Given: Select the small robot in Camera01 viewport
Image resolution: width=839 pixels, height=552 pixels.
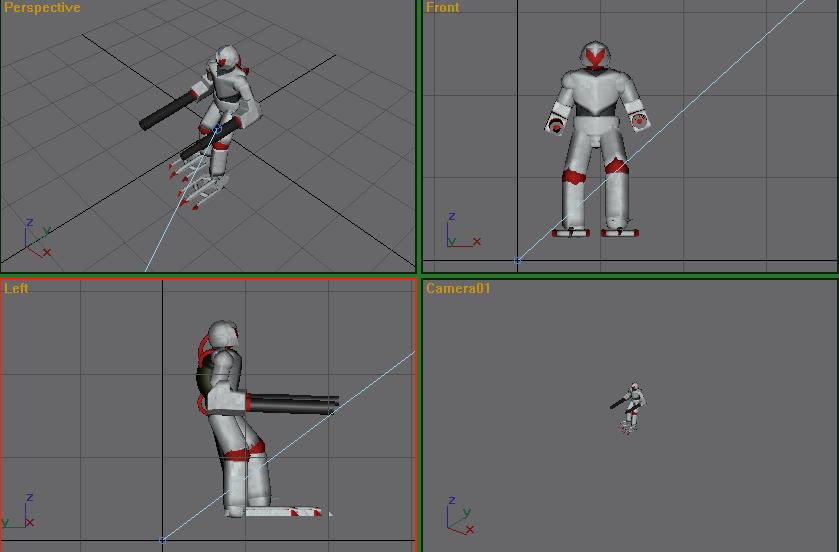Looking at the screenshot, I should tap(629, 409).
